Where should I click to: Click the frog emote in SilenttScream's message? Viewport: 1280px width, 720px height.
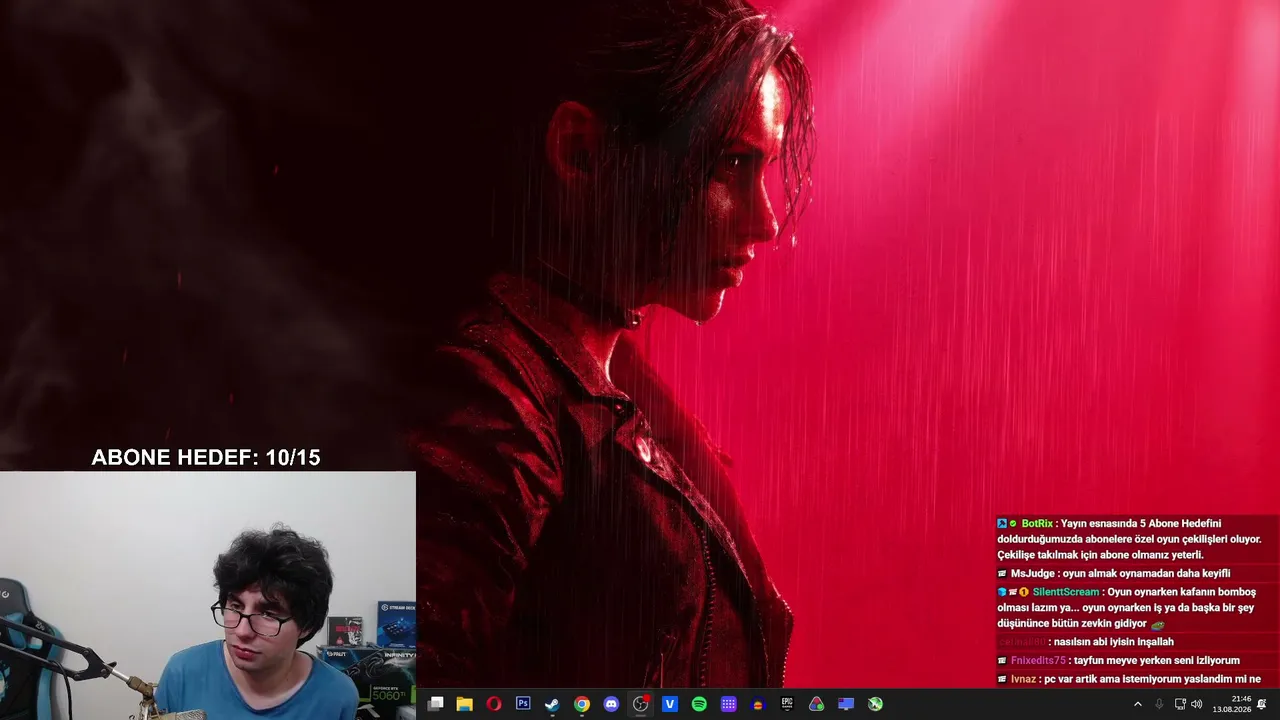[x=1158, y=625]
